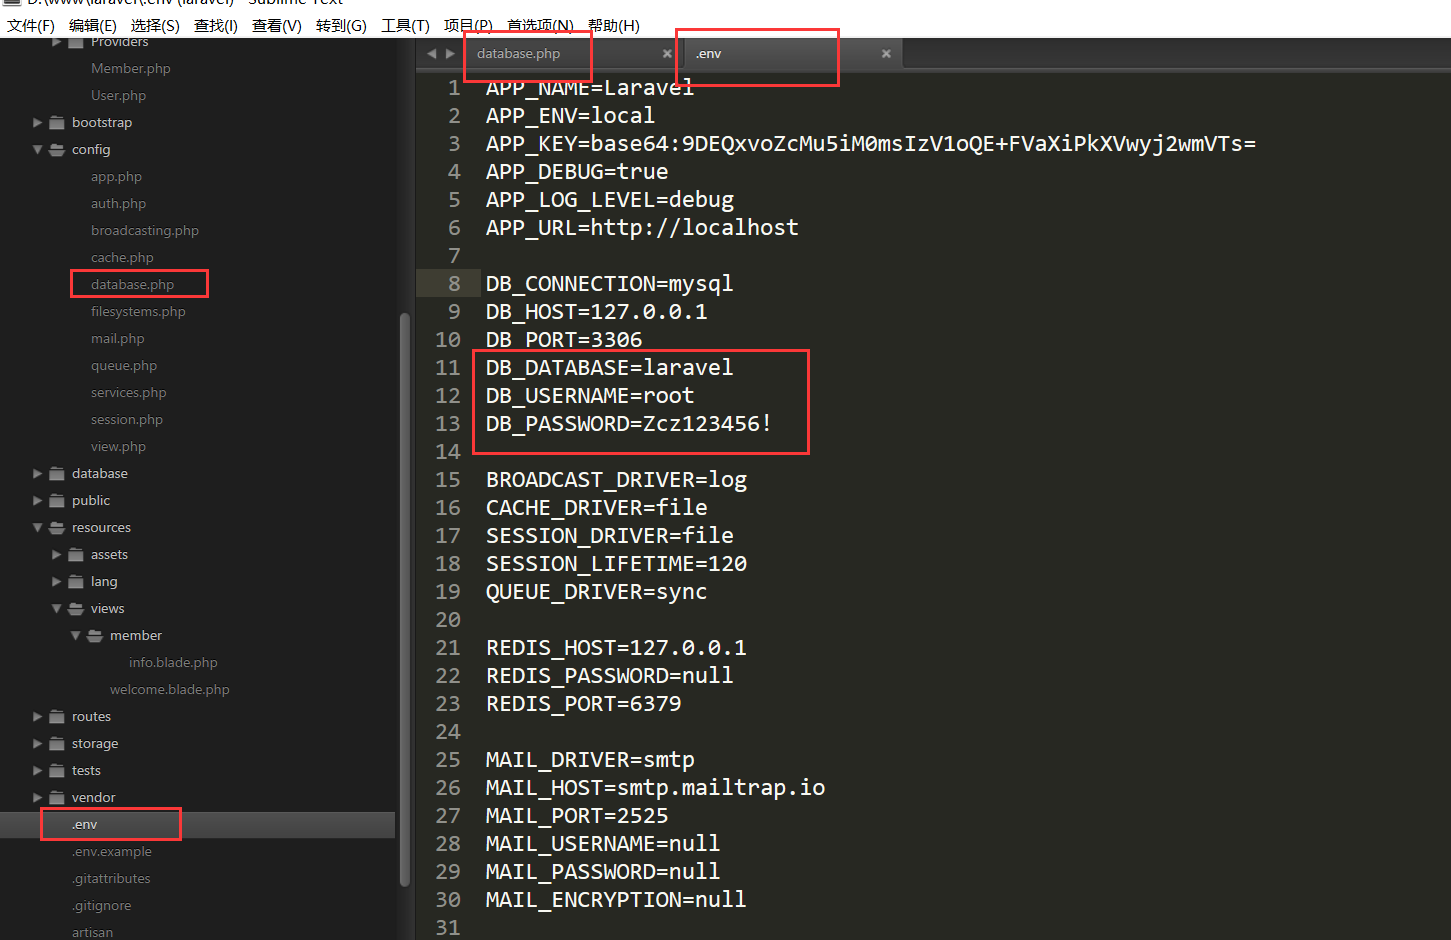Screen dimensions: 1451x940
Task: Expand the assets folder
Action: (57, 555)
